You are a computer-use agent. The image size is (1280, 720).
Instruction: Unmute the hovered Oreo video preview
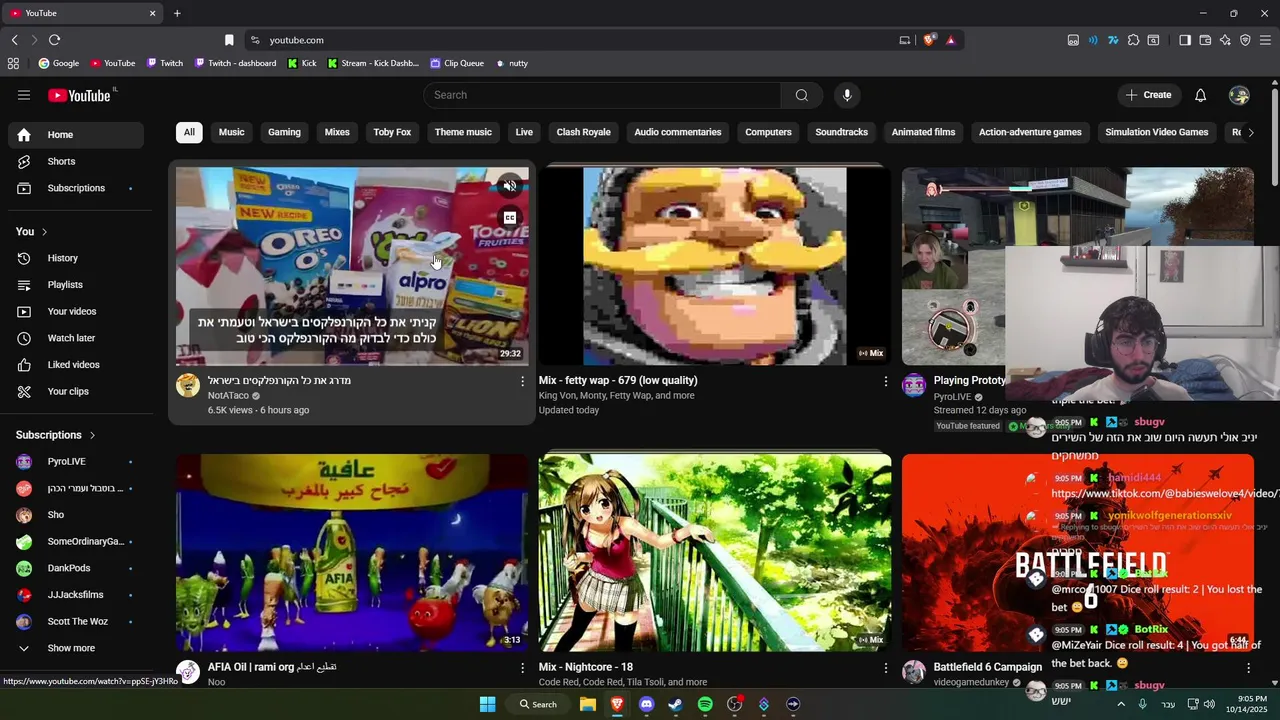click(510, 186)
